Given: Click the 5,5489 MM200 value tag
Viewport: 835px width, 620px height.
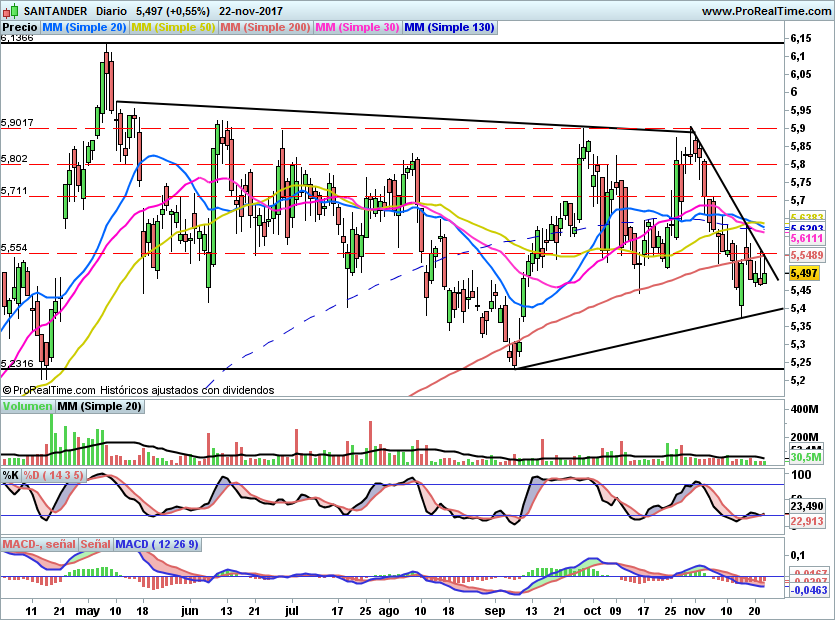Looking at the screenshot, I should pos(806,255).
